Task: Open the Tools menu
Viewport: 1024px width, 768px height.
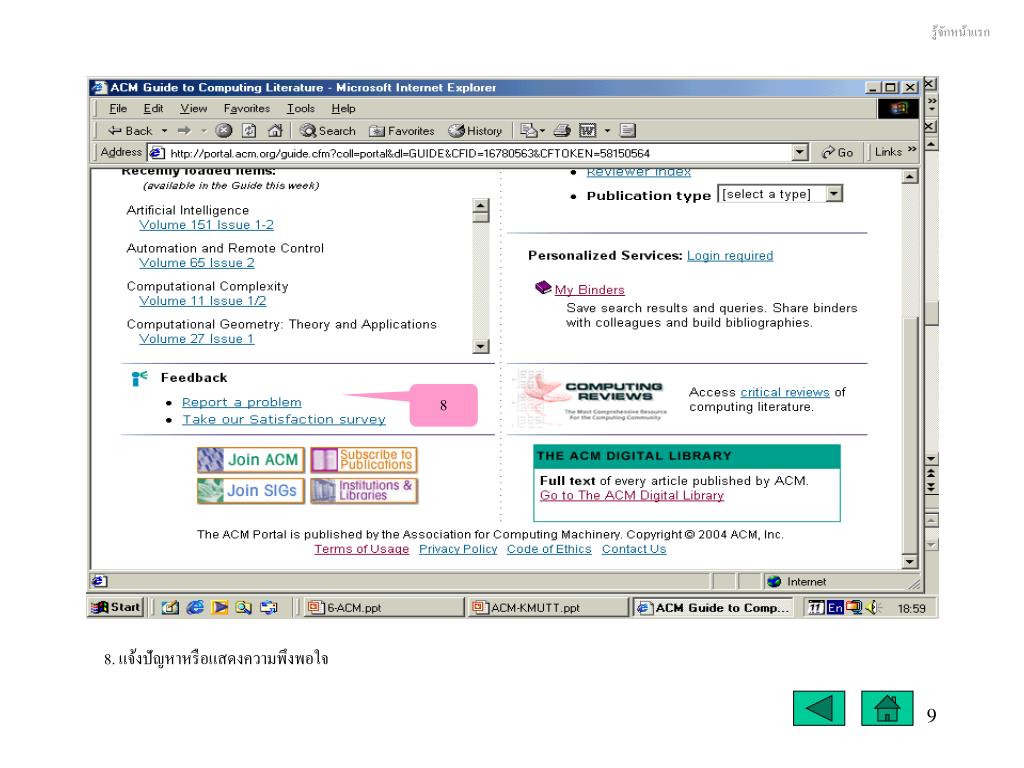Action: [x=300, y=108]
